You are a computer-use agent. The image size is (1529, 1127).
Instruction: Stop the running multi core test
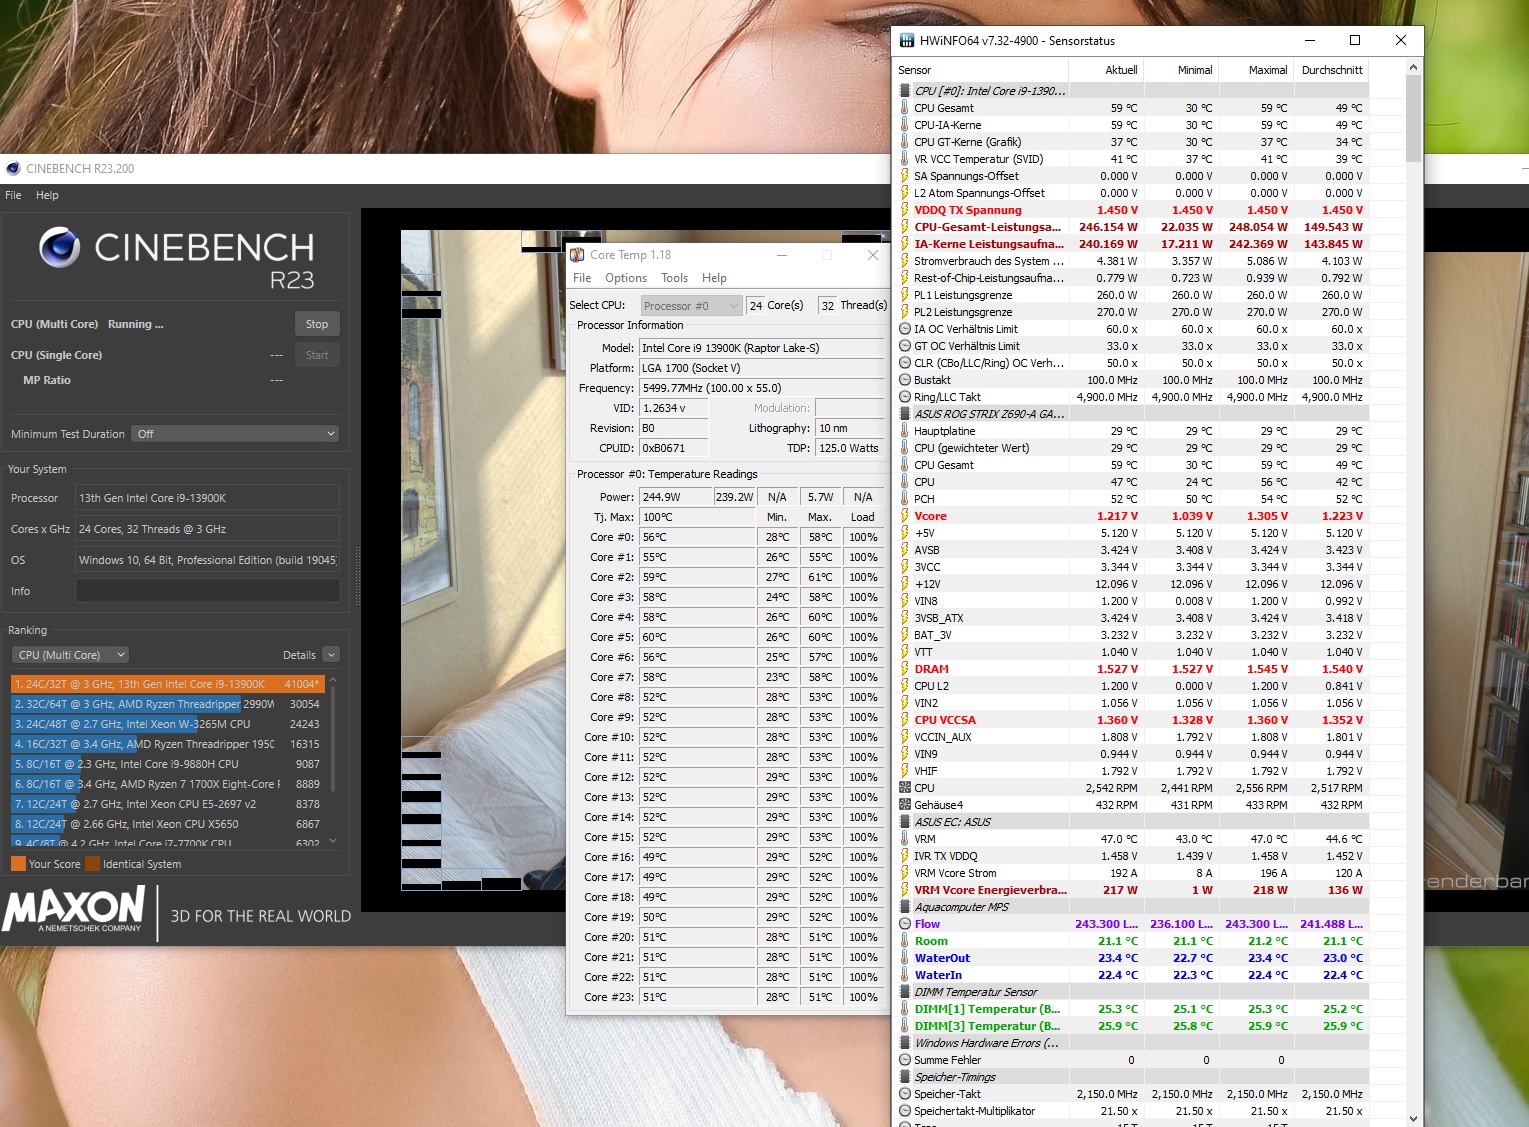pyautogui.click(x=317, y=324)
